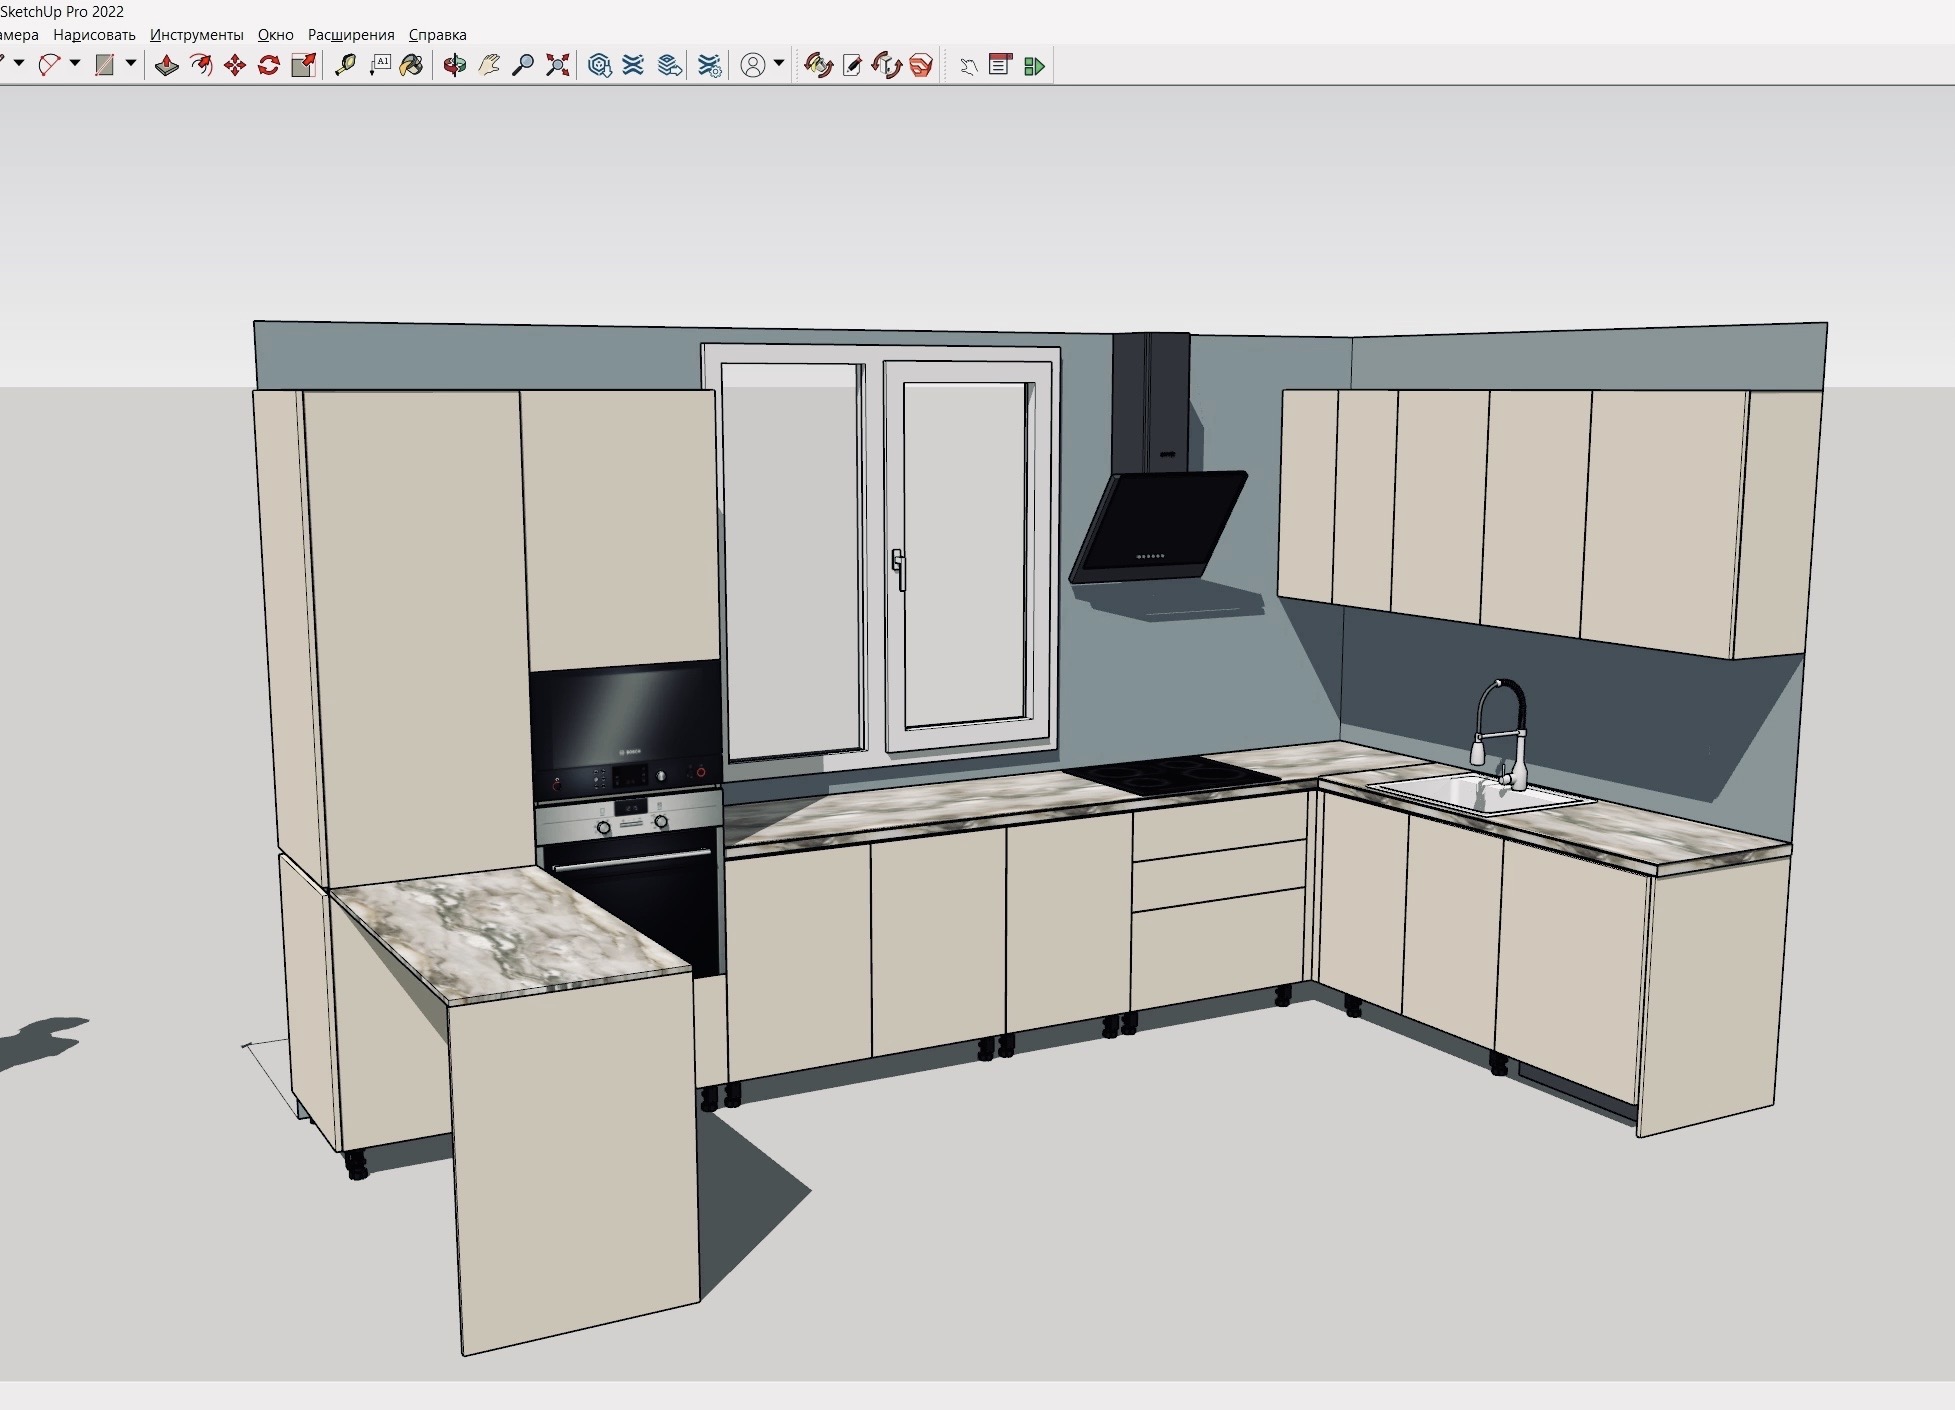Viewport: 1955px width, 1410px height.
Task: Select the Paint Bucket tool
Action: click(411, 66)
